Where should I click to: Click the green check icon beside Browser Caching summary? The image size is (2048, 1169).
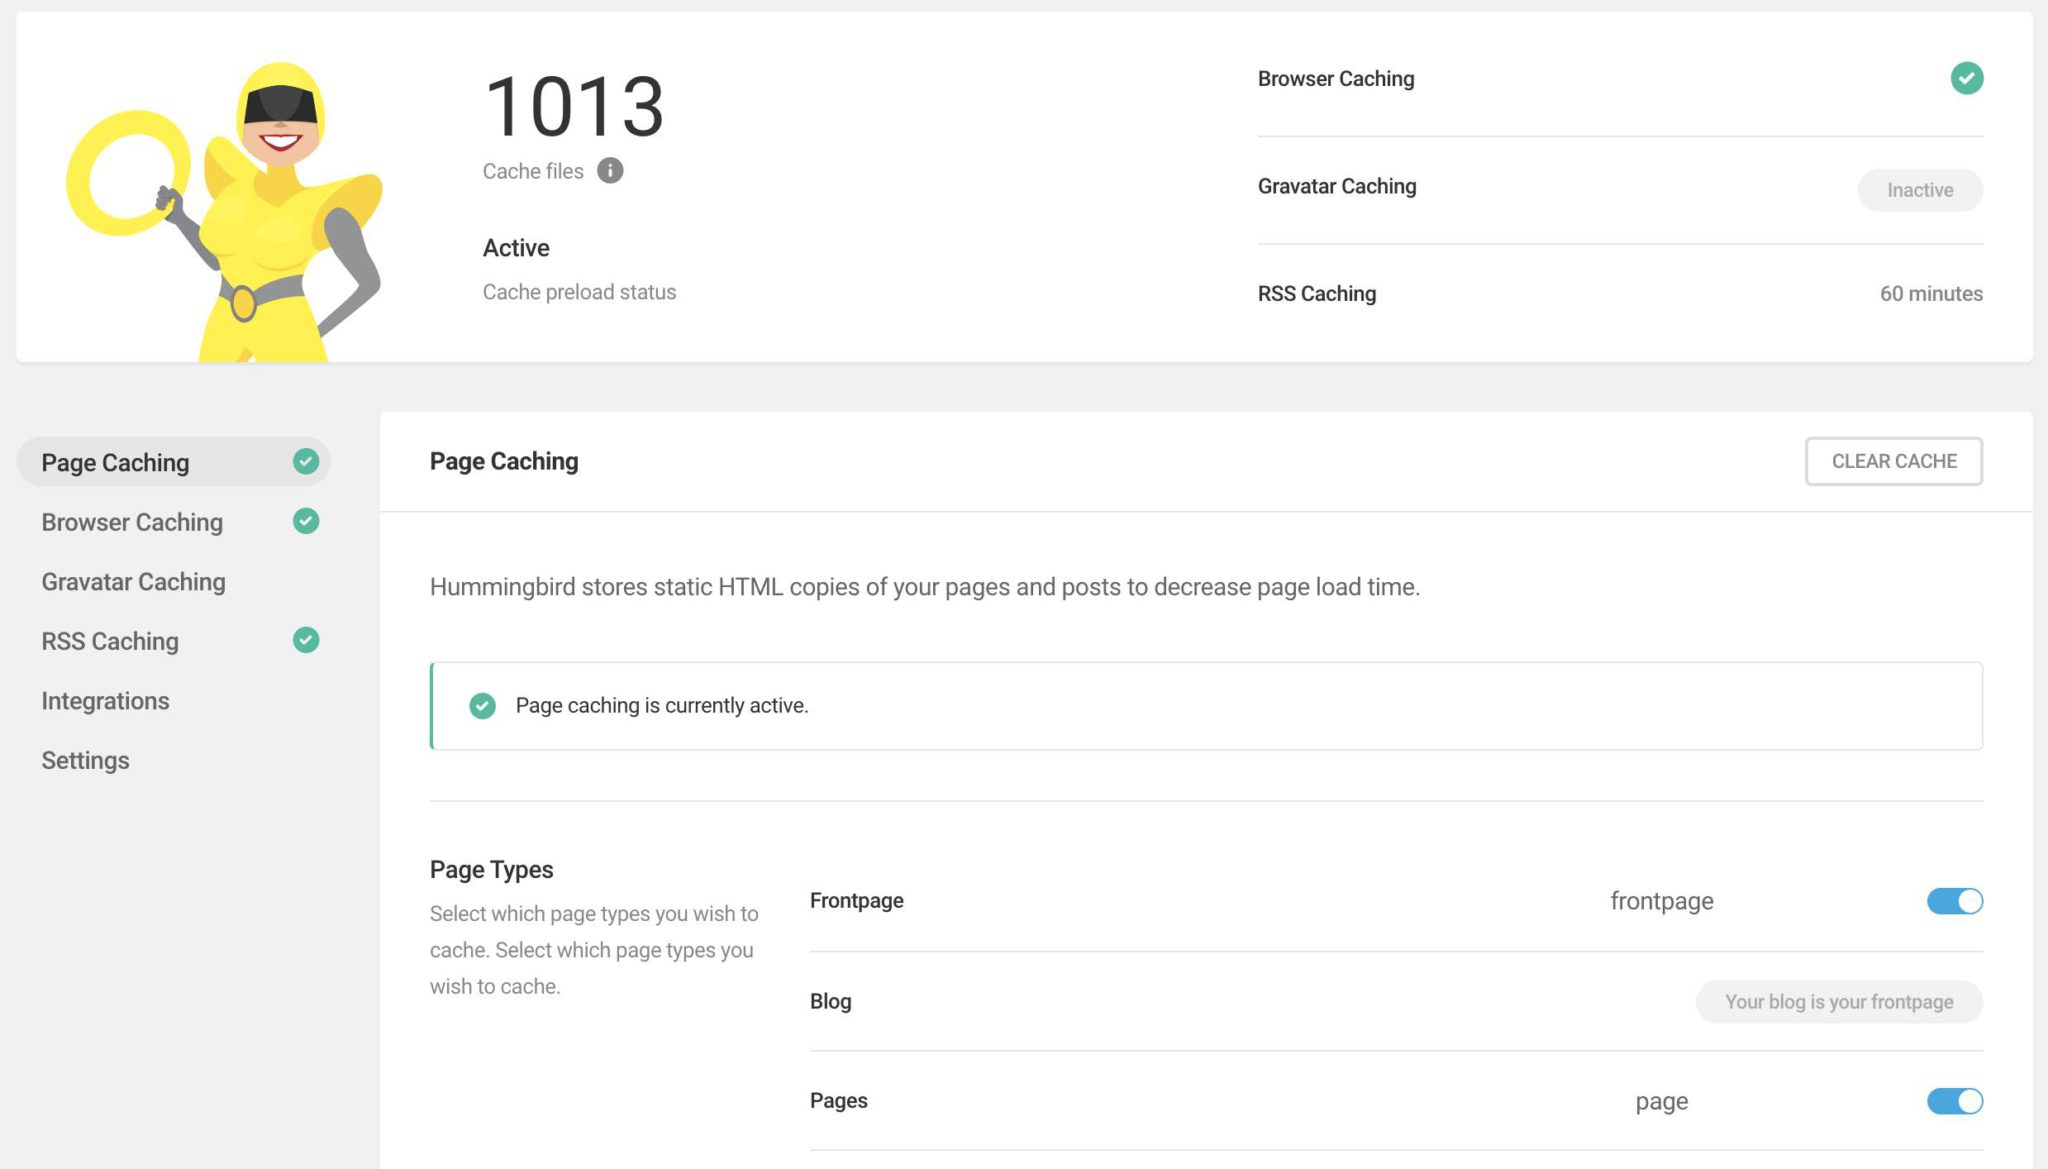(x=1966, y=78)
